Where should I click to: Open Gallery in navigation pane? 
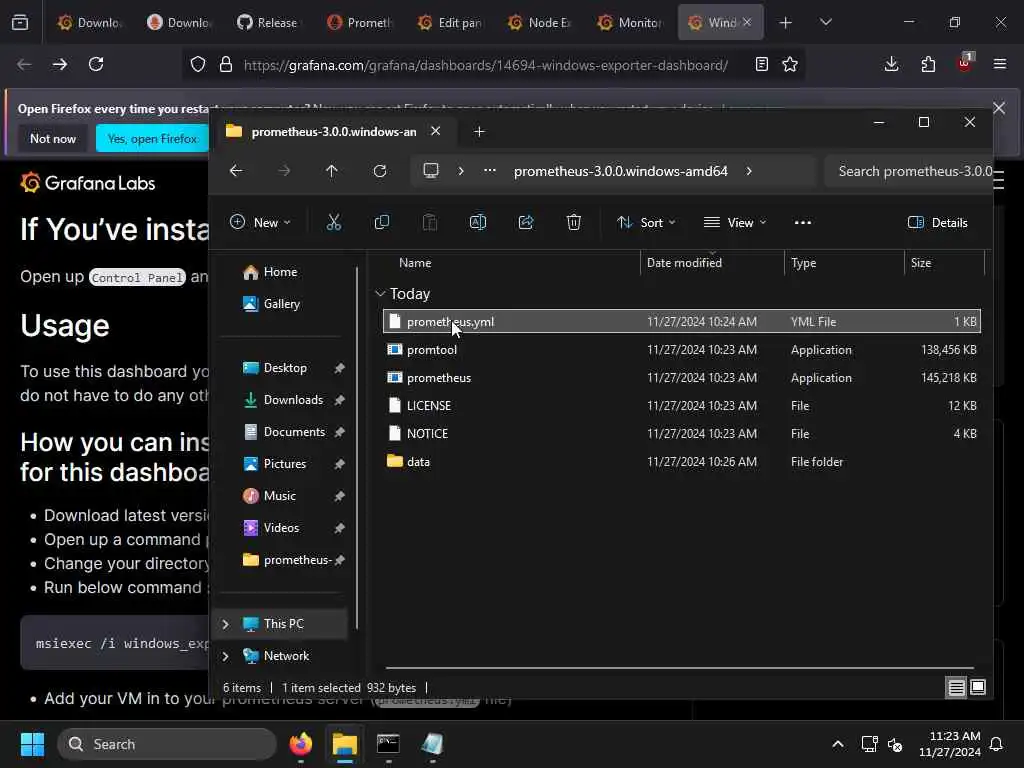[282, 304]
